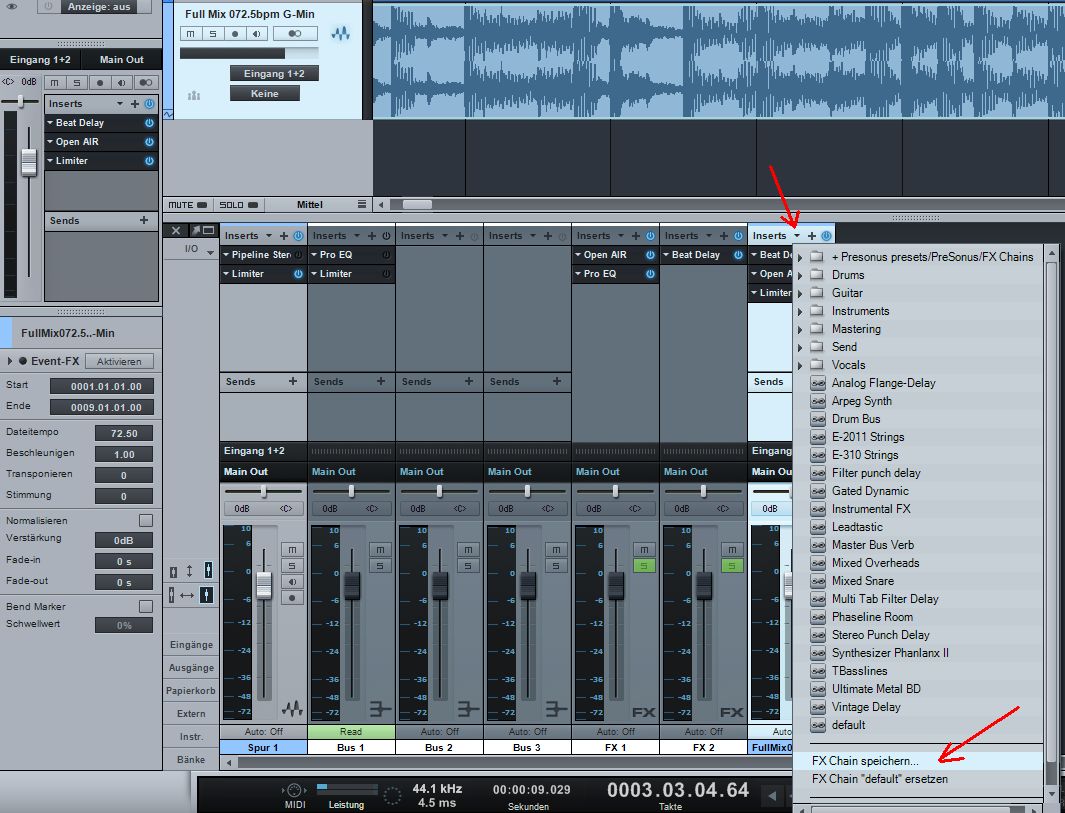
Task: Toggle the Open AIR insert on FX 1
Action: [x=650, y=255]
